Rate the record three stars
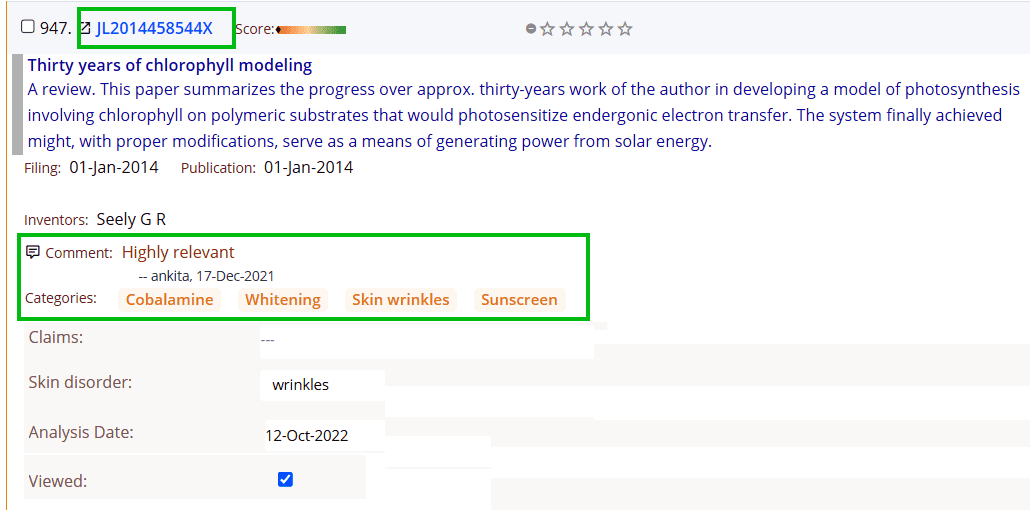The width and height of the screenshot is (1031, 510). point(587,29)
